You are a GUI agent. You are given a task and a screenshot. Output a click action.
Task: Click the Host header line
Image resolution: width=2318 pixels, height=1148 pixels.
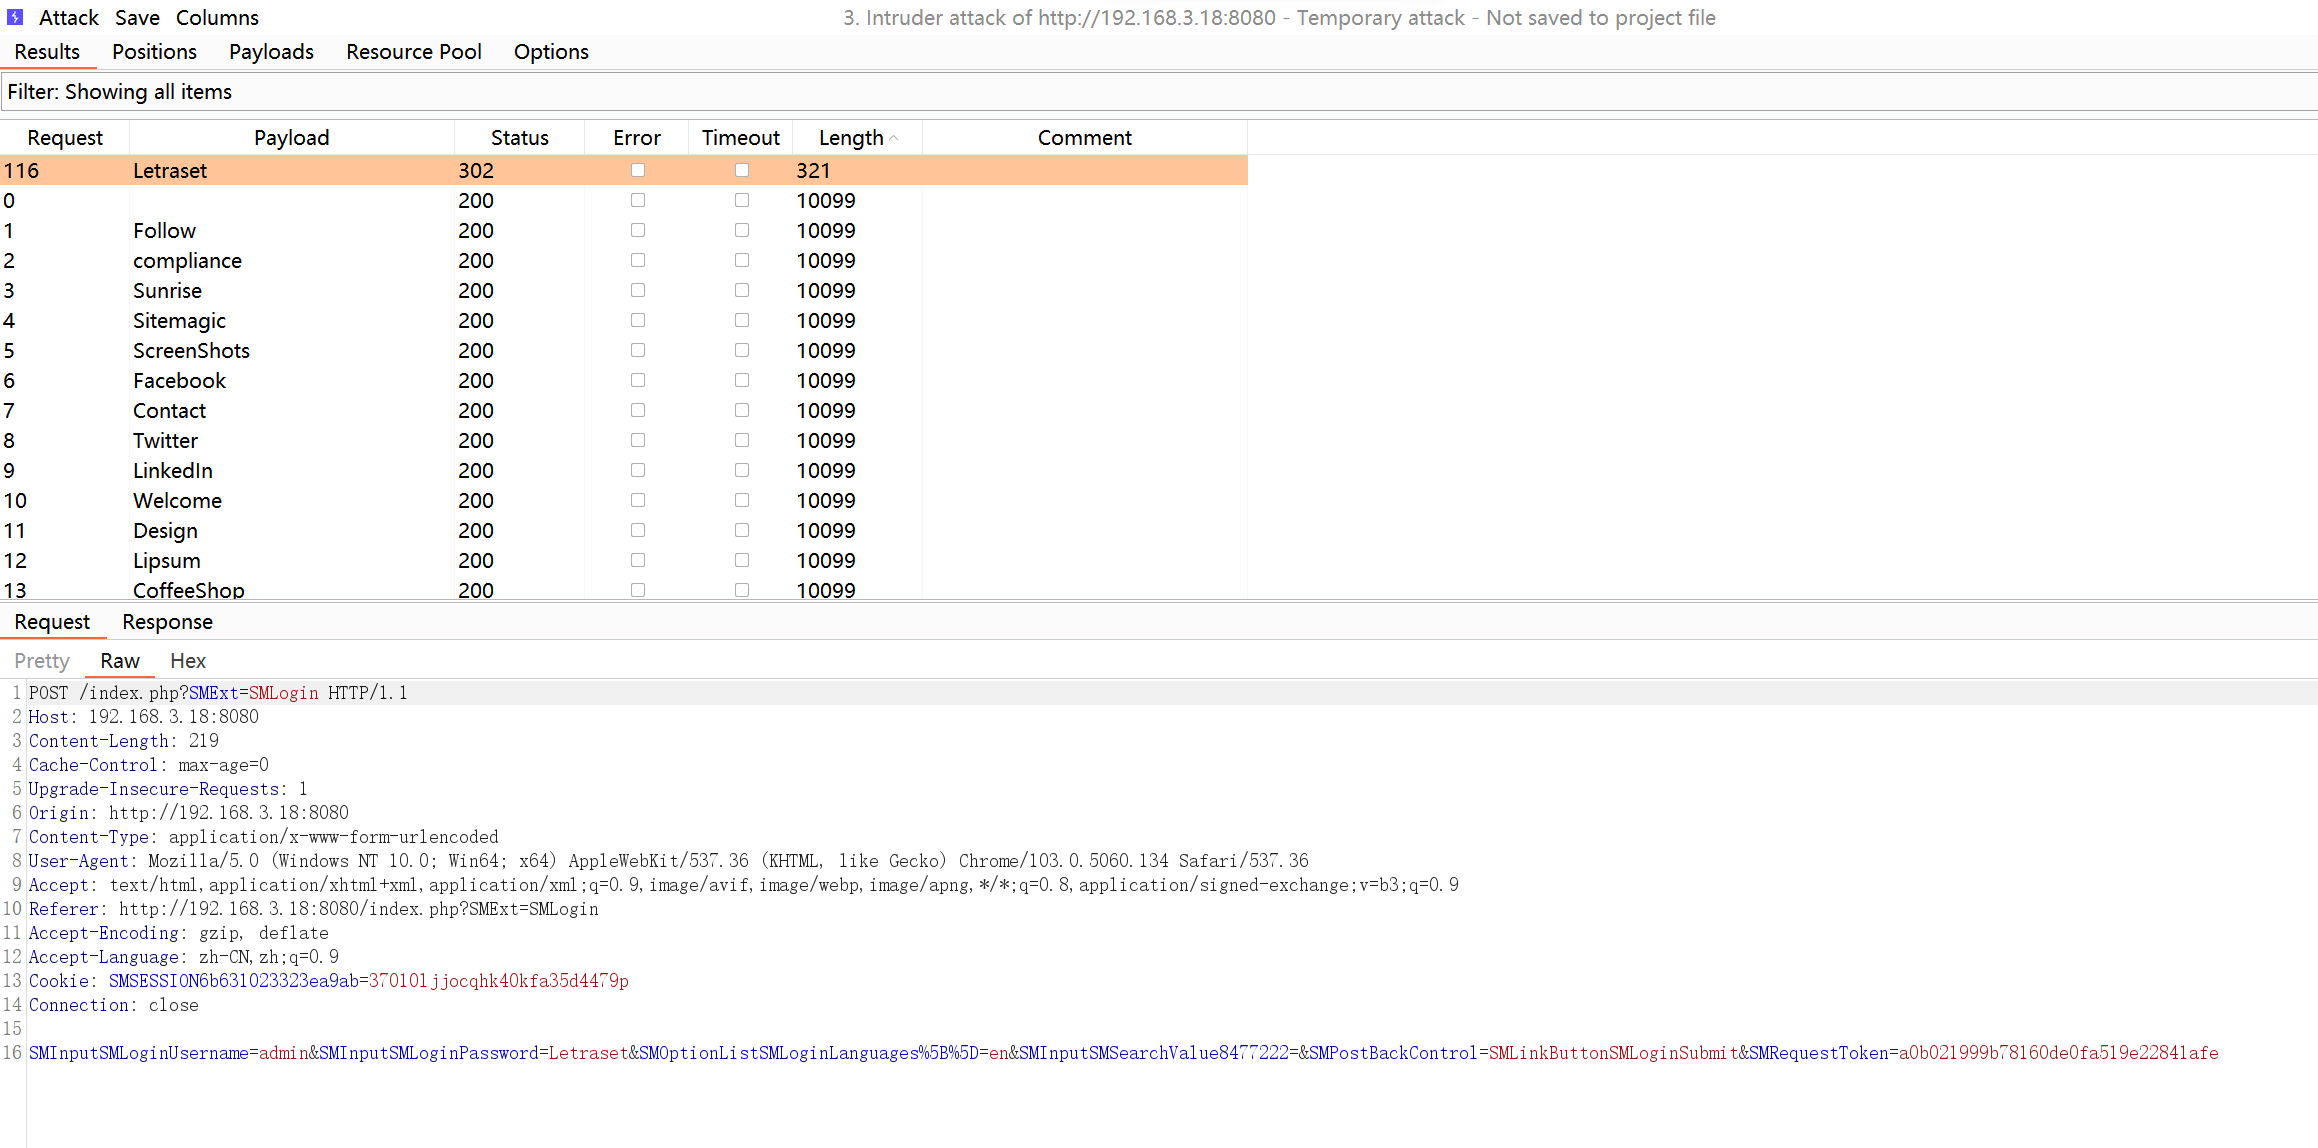(x=143, y=717)
